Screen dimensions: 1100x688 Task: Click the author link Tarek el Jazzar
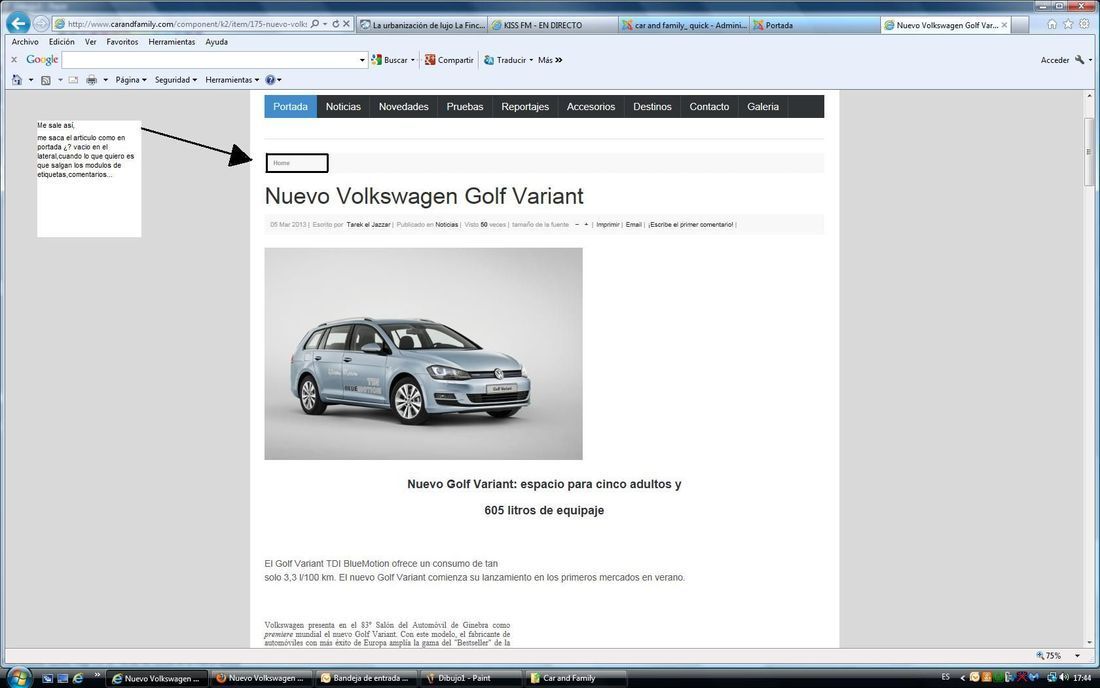(368, 224)
